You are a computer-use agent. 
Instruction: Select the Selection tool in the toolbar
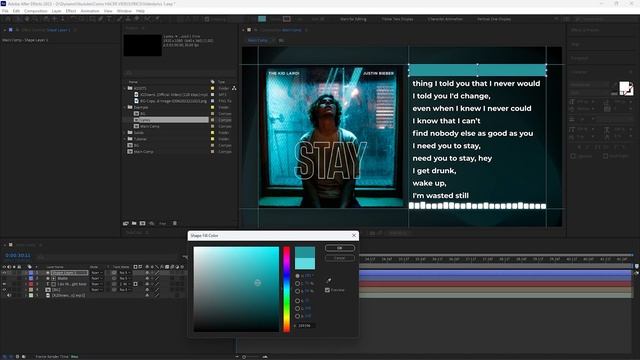(18, 19)
